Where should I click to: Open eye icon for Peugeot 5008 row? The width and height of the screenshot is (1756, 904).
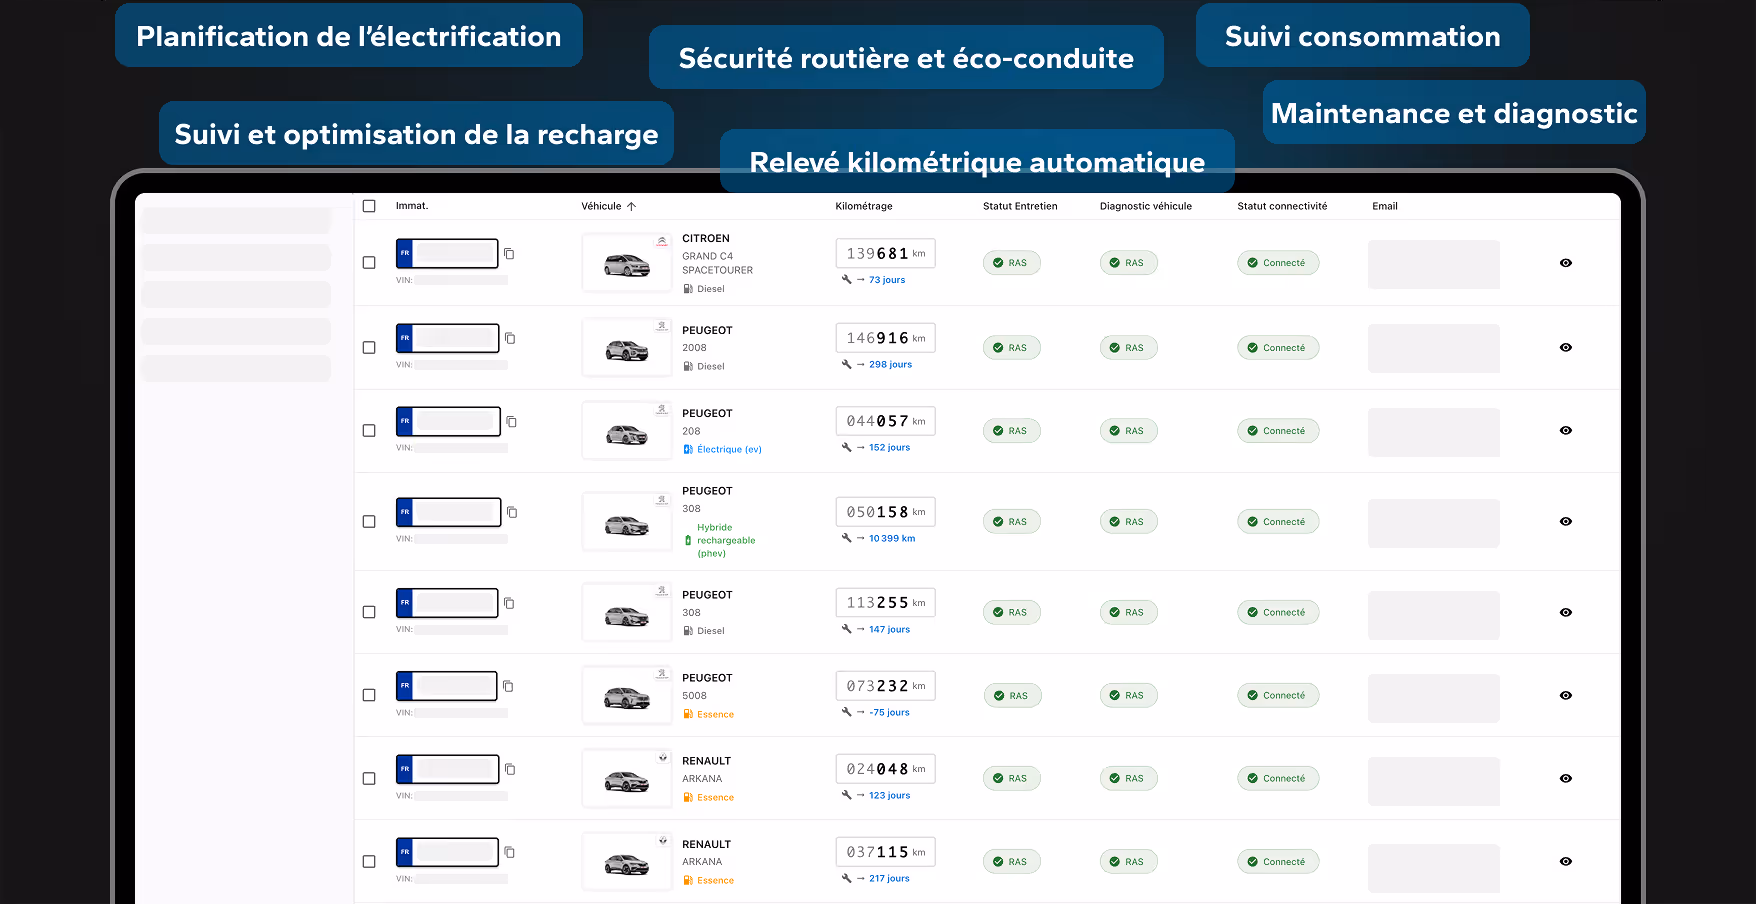pos(1566,695)
